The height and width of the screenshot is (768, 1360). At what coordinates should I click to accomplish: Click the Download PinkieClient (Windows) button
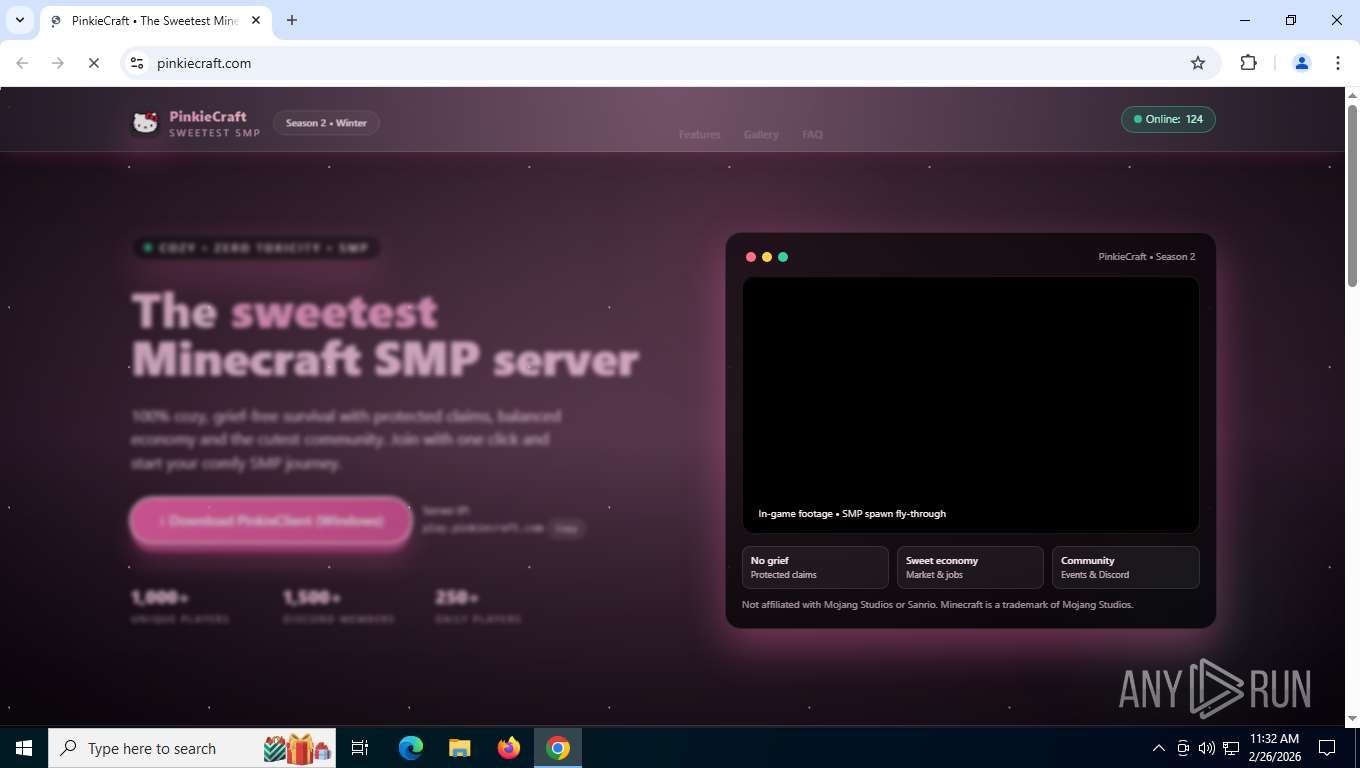(271, 521)
